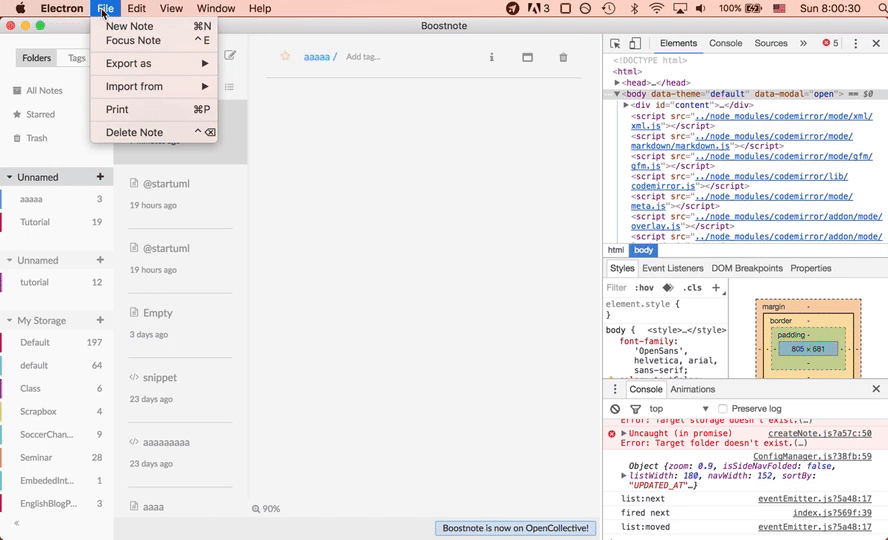The width and height of the screenshot is (888, 540).
Task: Switch note list to compact list view
Action: 229,87
